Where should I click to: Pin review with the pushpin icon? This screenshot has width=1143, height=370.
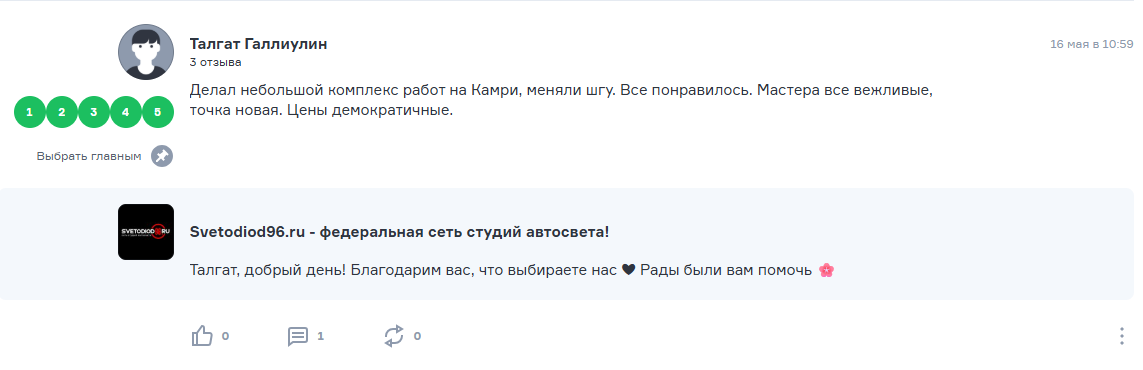[162, 156]
